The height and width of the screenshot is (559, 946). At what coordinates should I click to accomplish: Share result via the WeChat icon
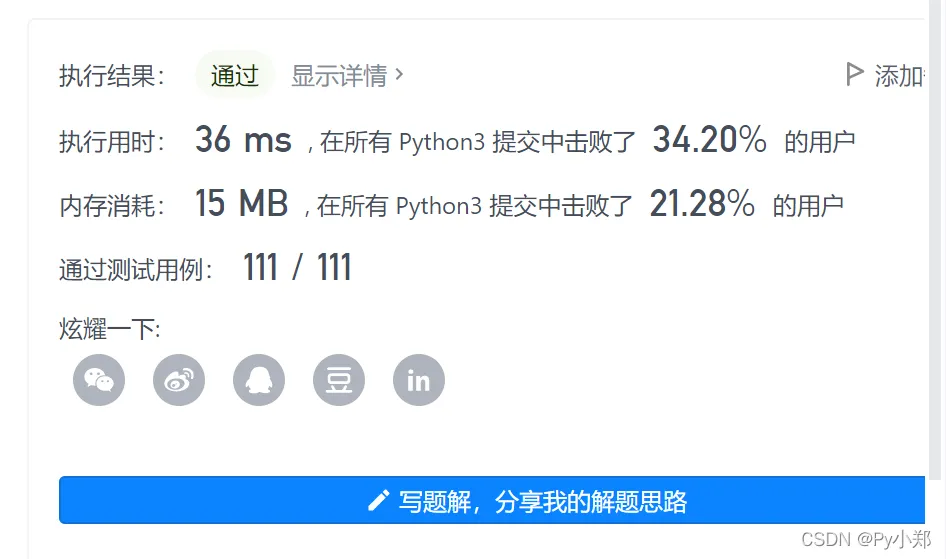coord(99,380)
